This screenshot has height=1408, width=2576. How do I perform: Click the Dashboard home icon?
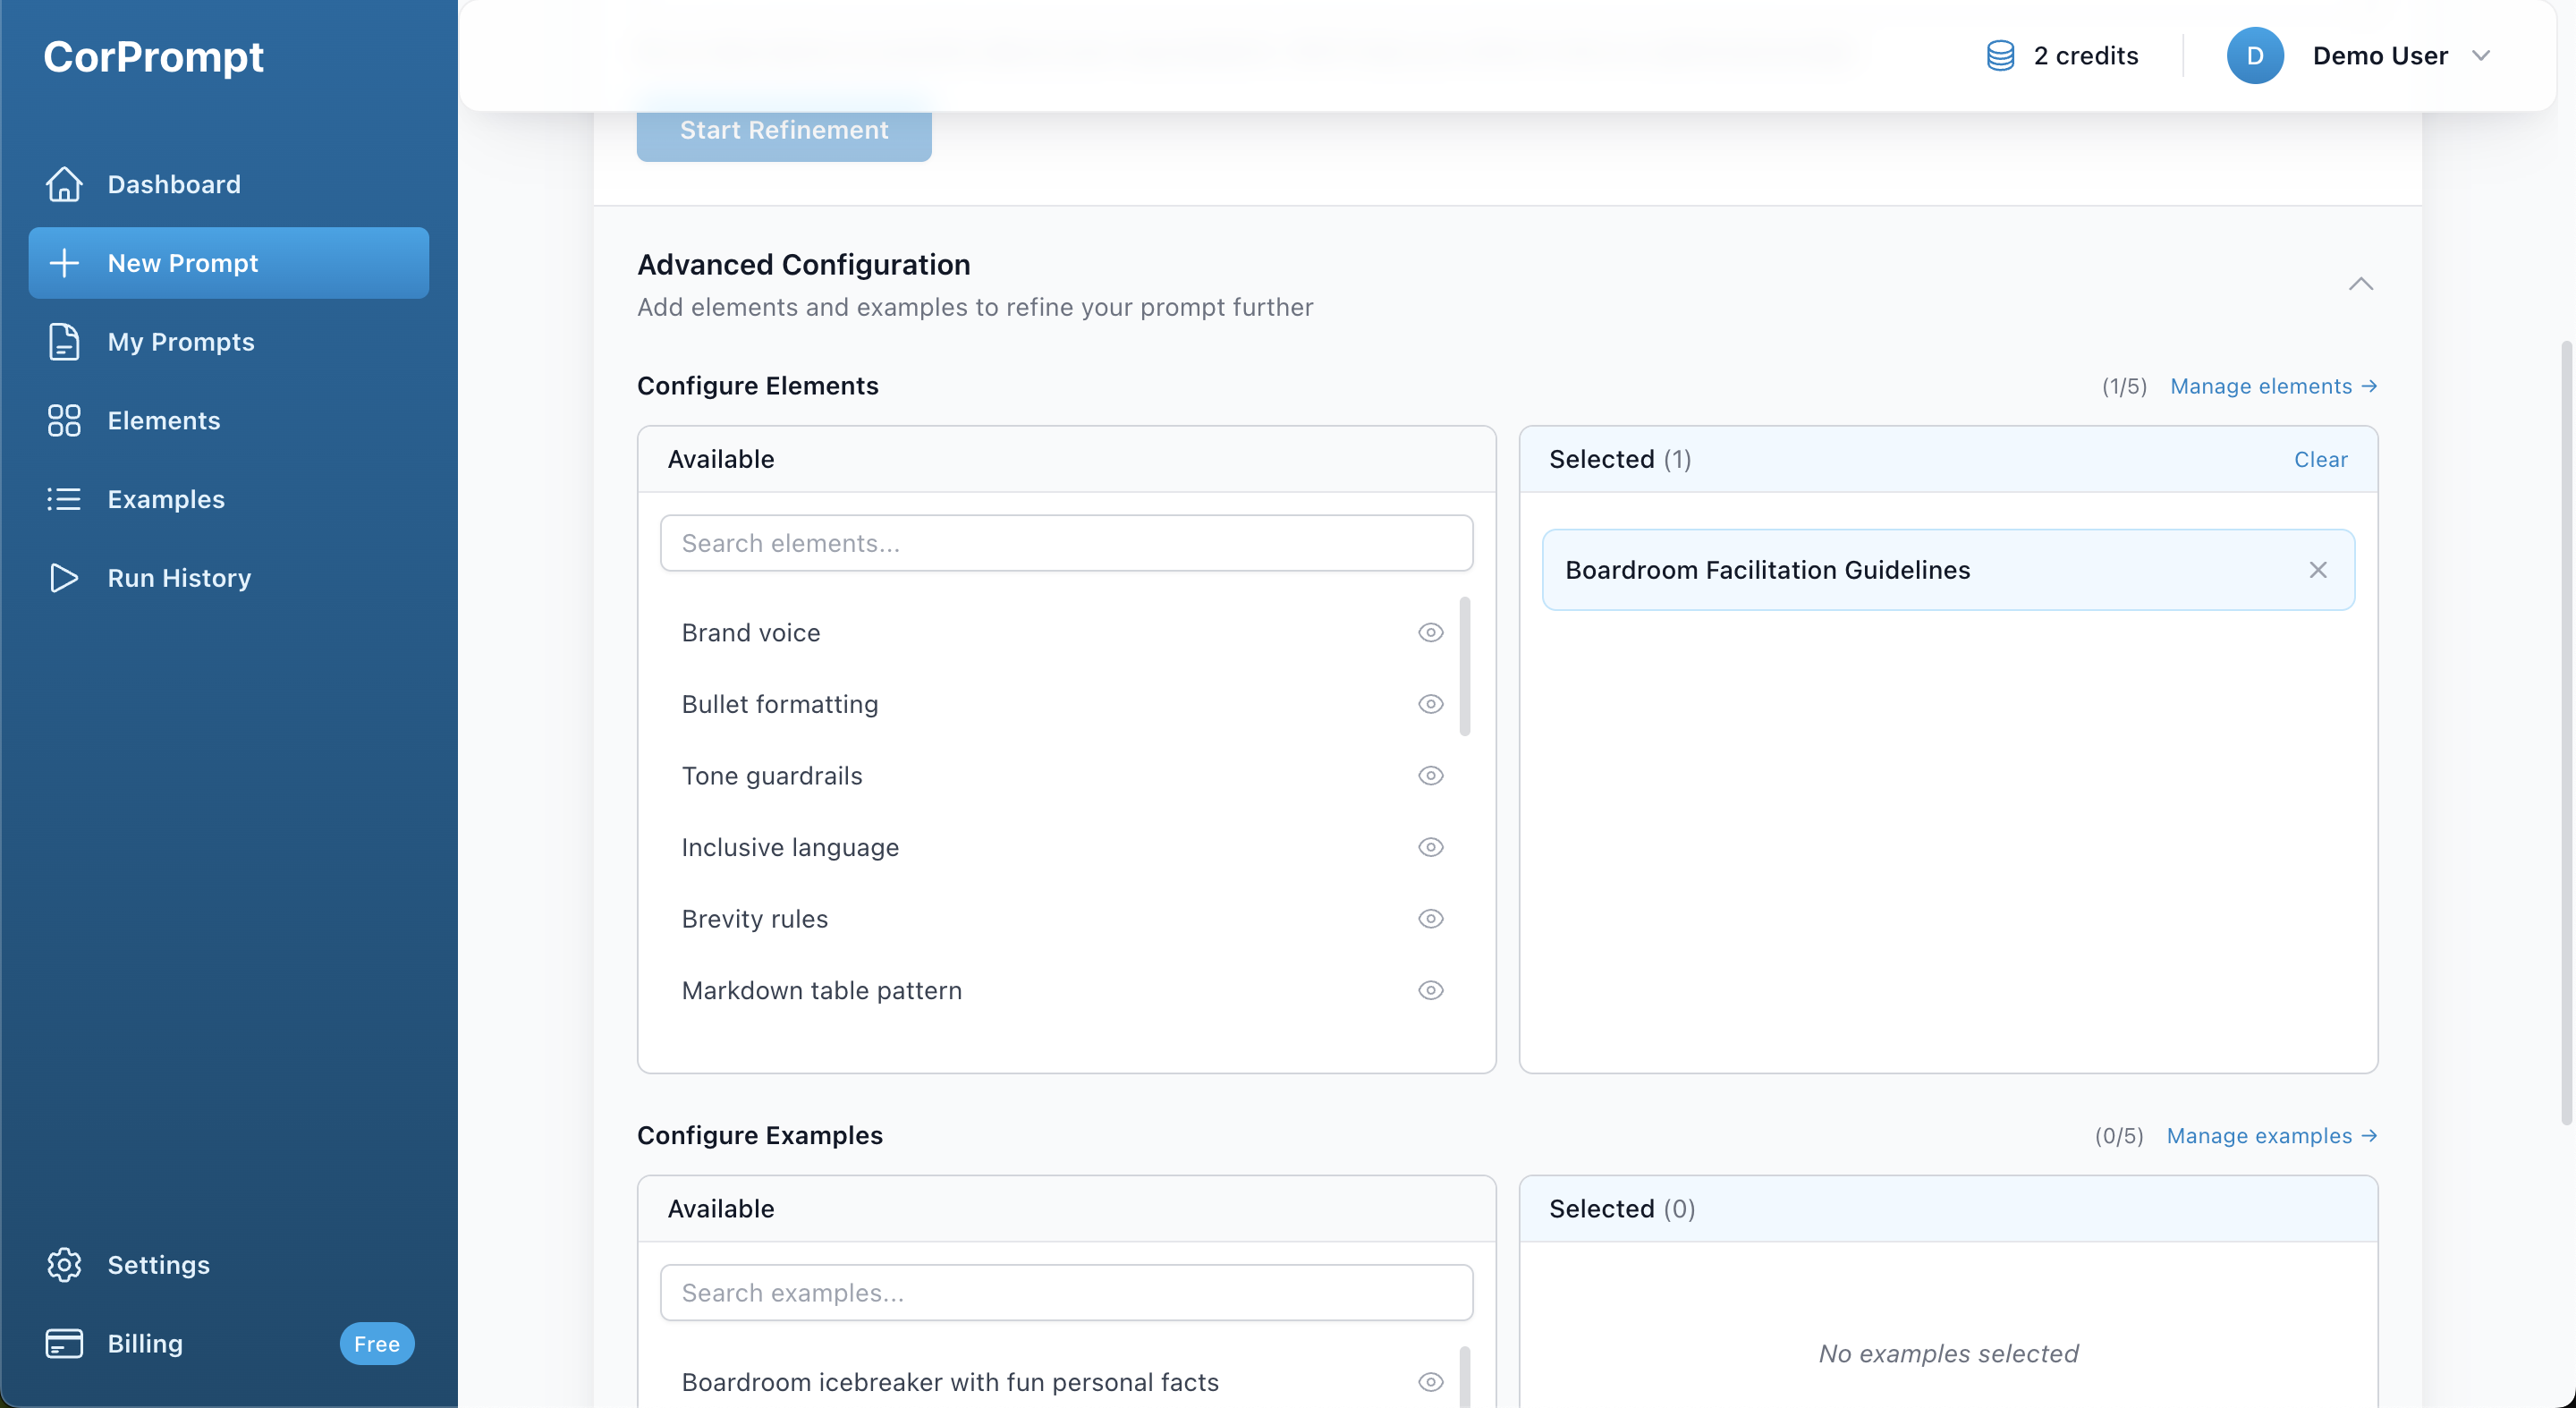64,184
